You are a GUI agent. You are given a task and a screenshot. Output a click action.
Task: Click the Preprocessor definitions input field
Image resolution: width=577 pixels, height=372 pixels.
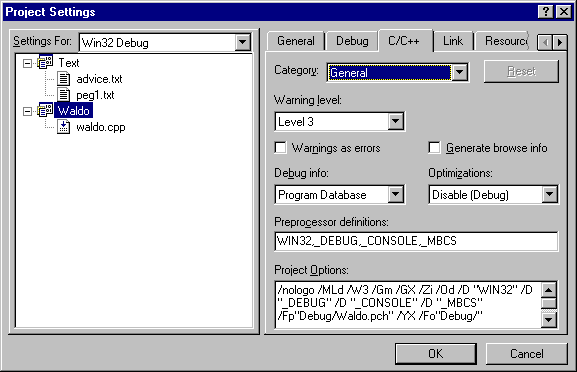click(416, 241)
